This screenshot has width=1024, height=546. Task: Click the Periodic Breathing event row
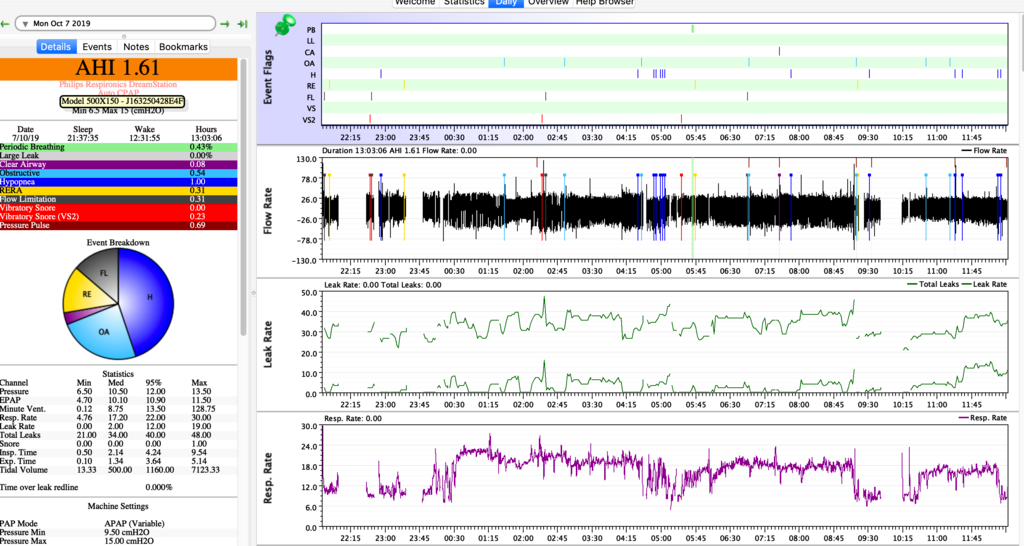pos(118,147)
